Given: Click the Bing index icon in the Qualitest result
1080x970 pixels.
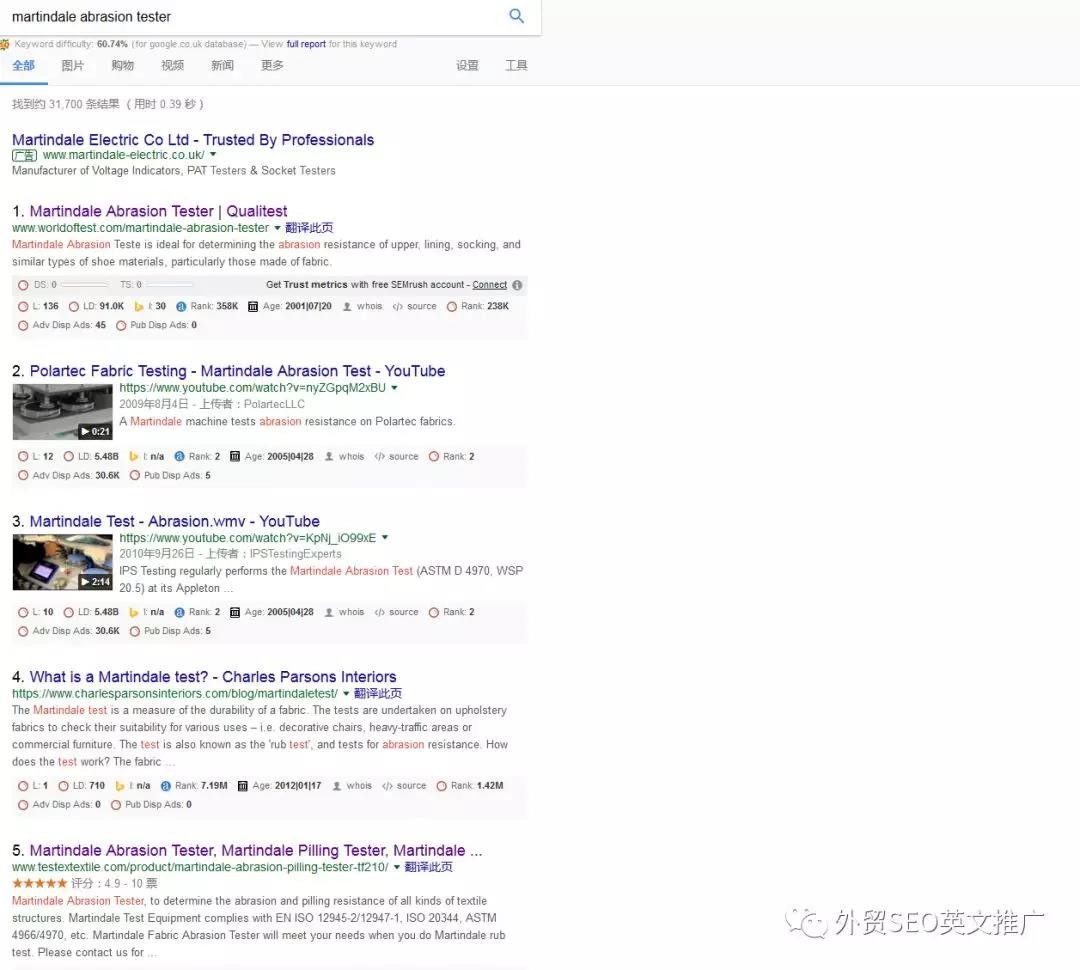Looking at the screenshot, I should [139, 307].
